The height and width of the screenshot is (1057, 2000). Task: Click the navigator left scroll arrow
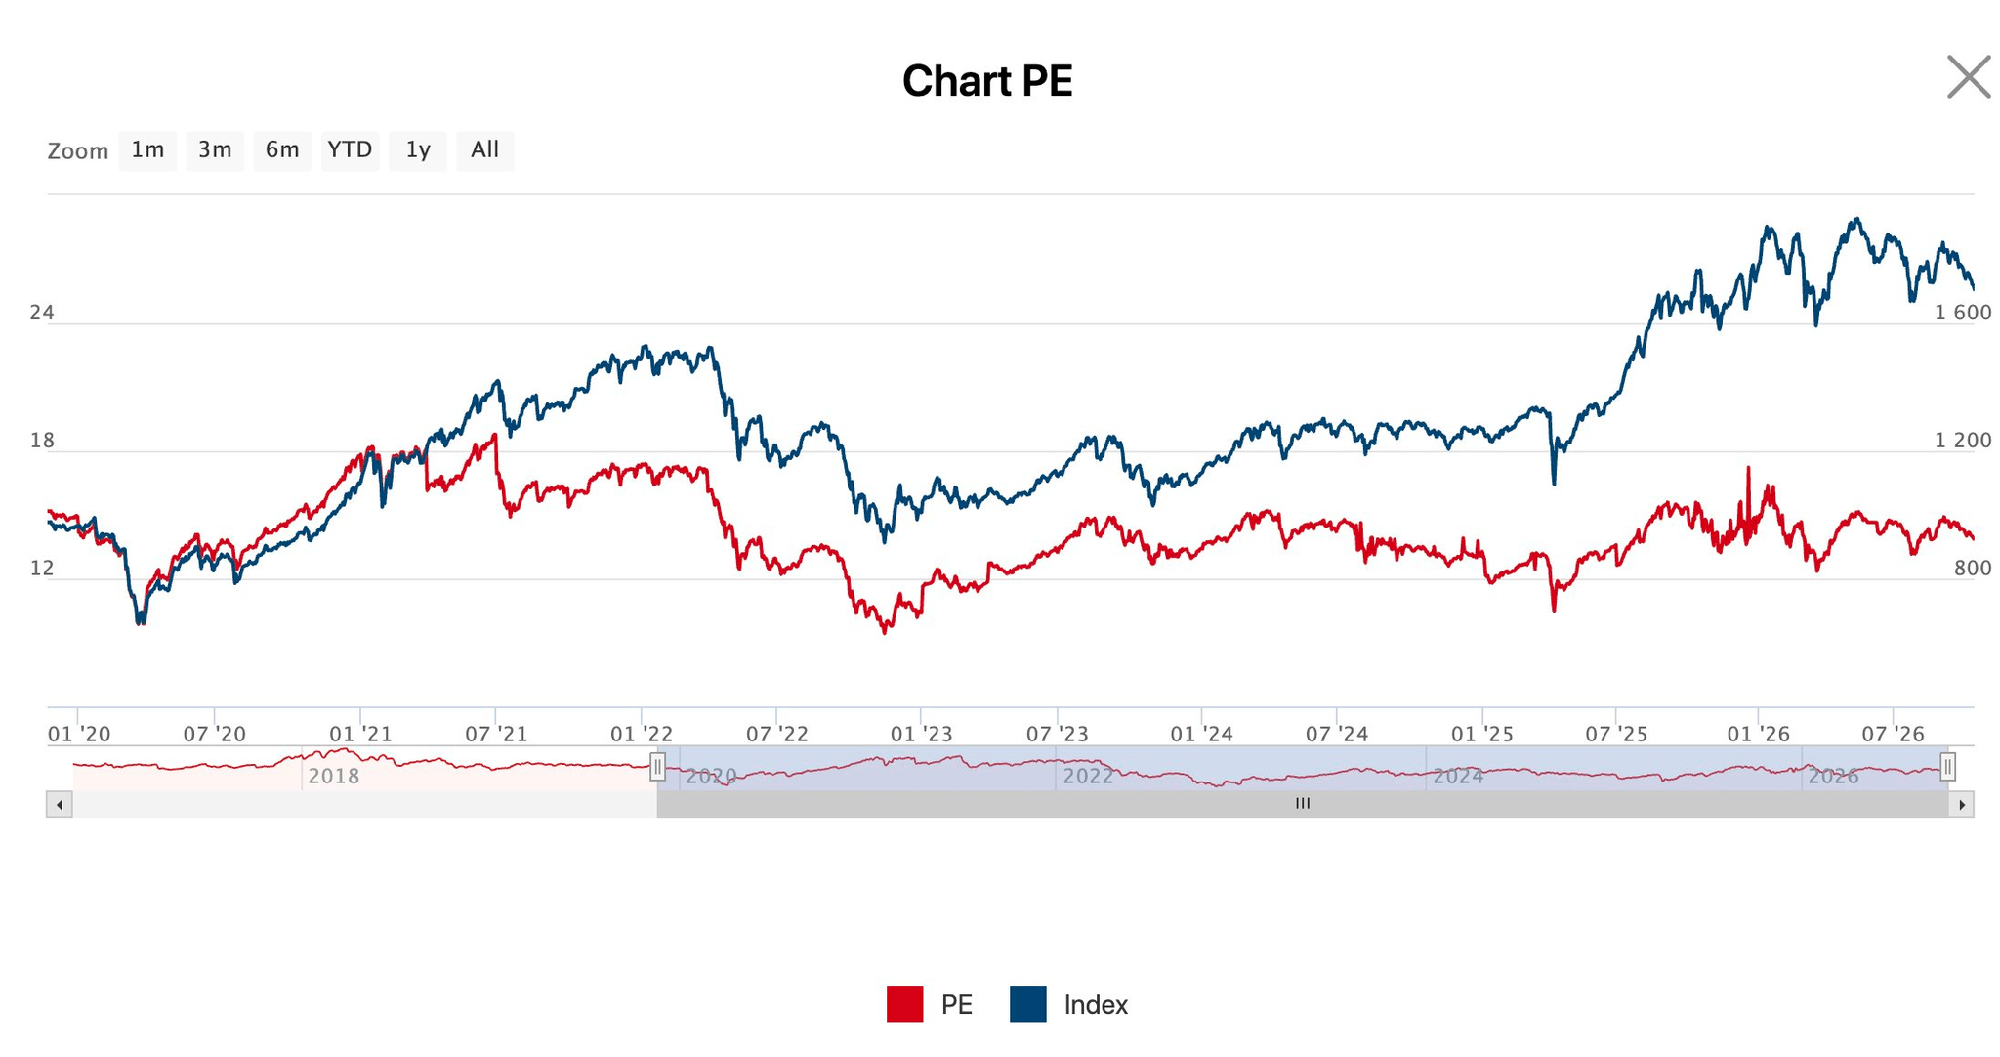[59, 804]
